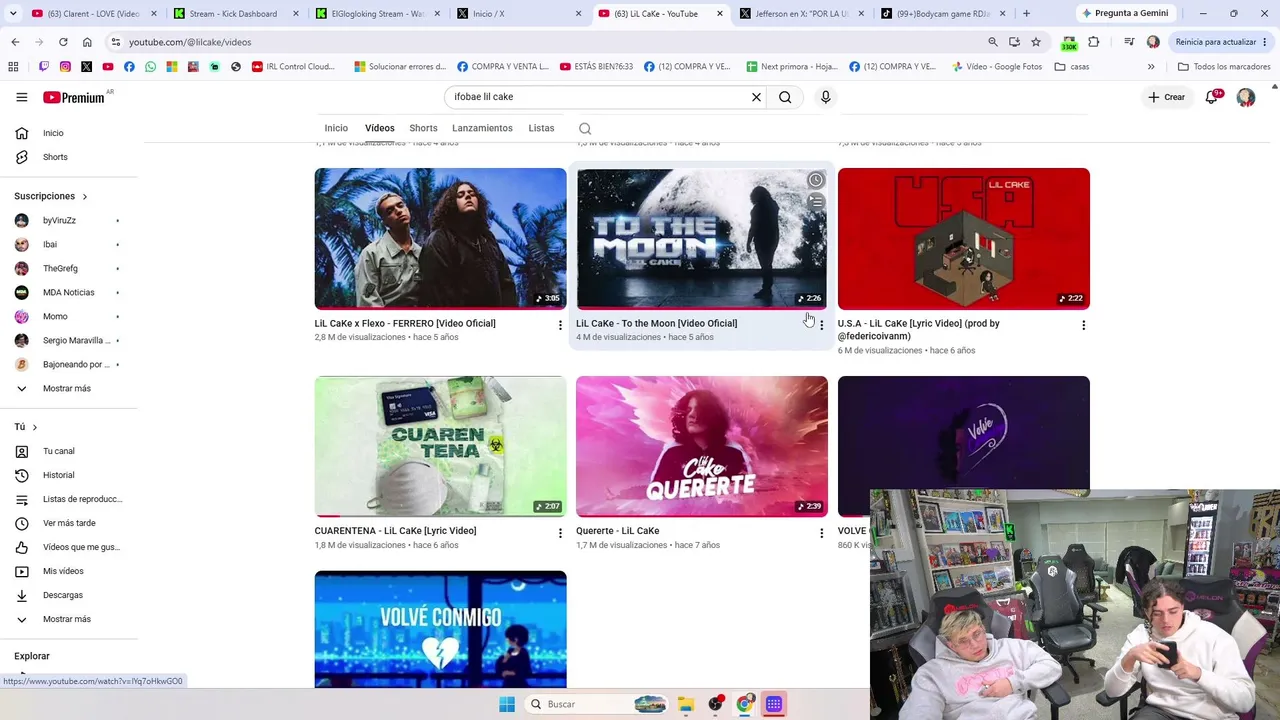Open the Twitch bookmark icon
The width and height of the screenshot is (1280, 720).
43,67
